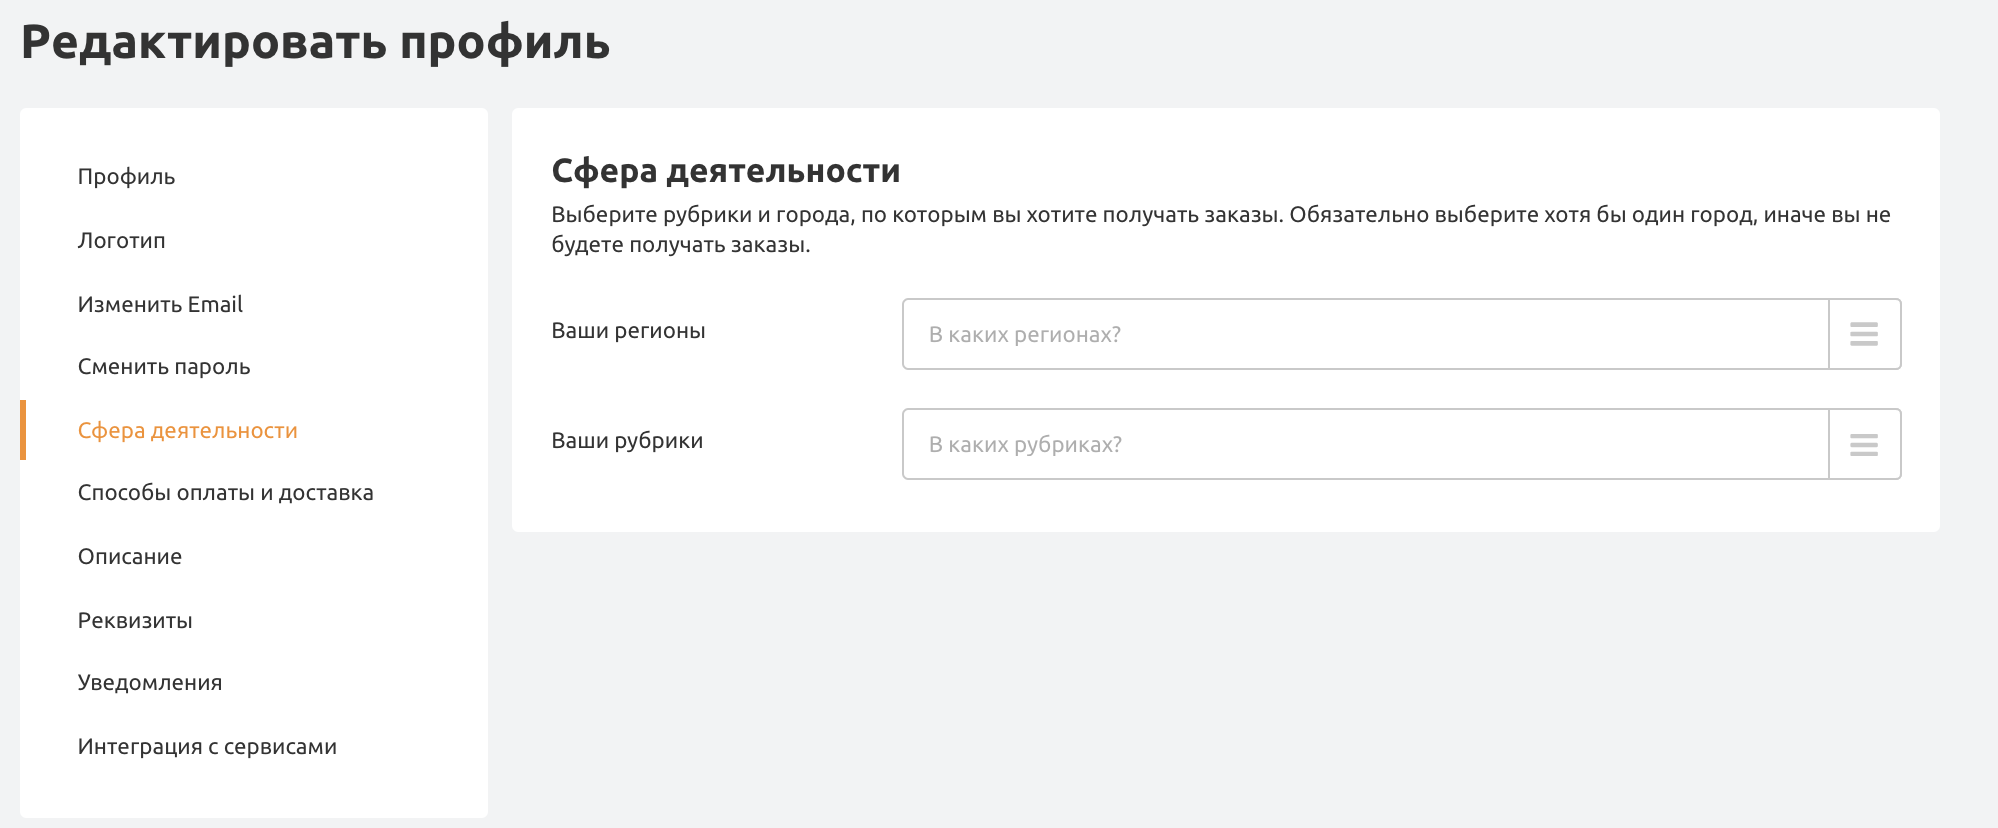Click the 'Сфера деятельности' section heading
Viewport: 1998px width, 828px height.
(x=726, y=171)
